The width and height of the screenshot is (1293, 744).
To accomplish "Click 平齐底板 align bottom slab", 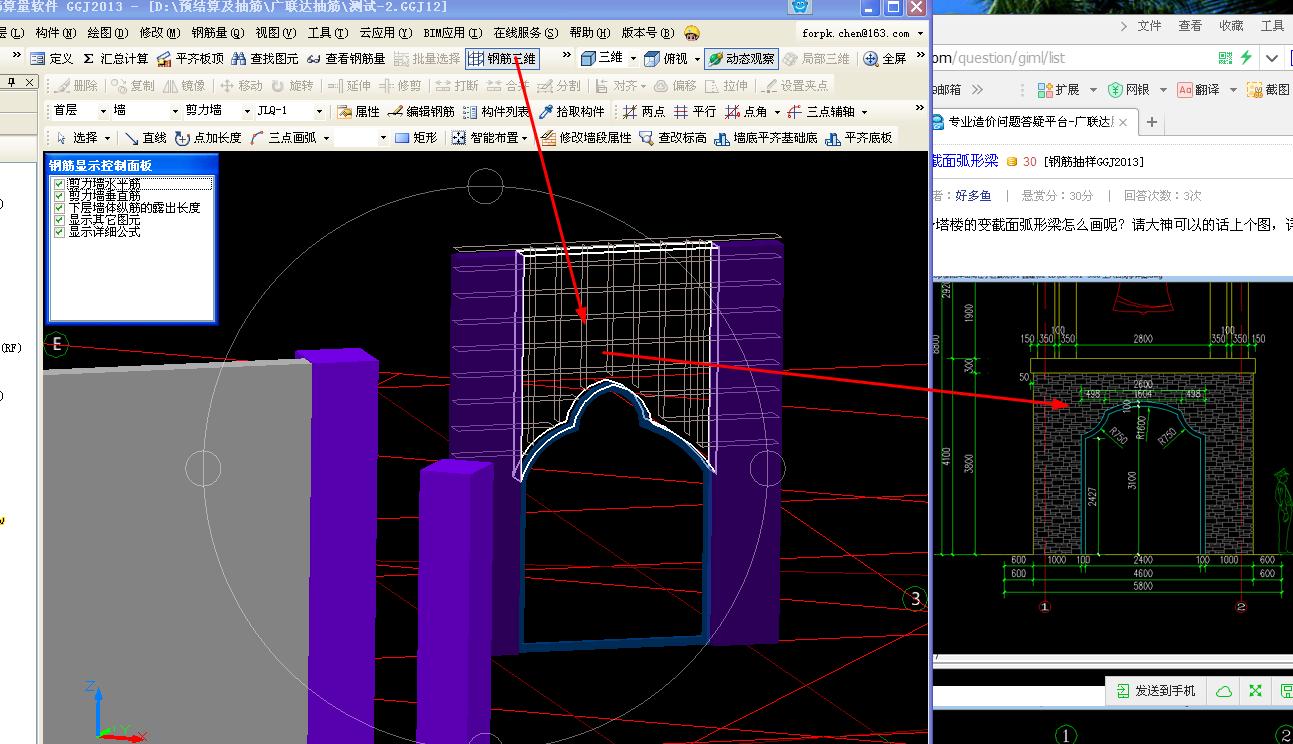I will pos(859,137).
